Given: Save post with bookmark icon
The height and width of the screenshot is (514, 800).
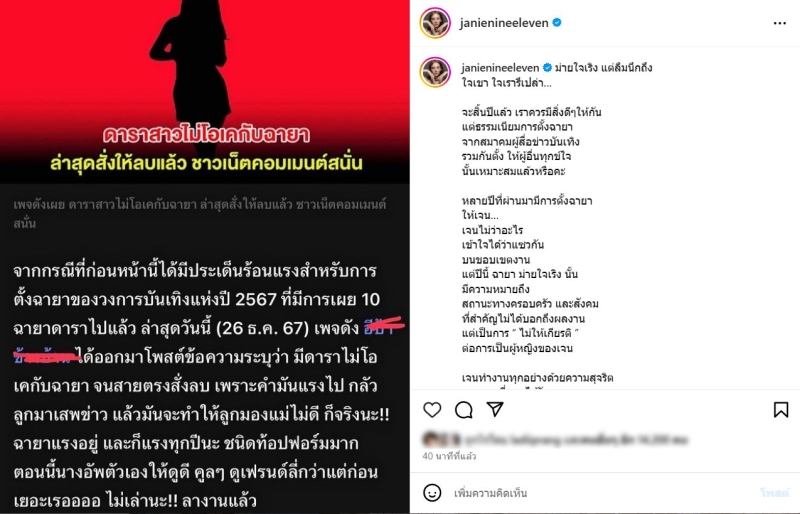Looking at the screenshot, I should click(781, 410).
